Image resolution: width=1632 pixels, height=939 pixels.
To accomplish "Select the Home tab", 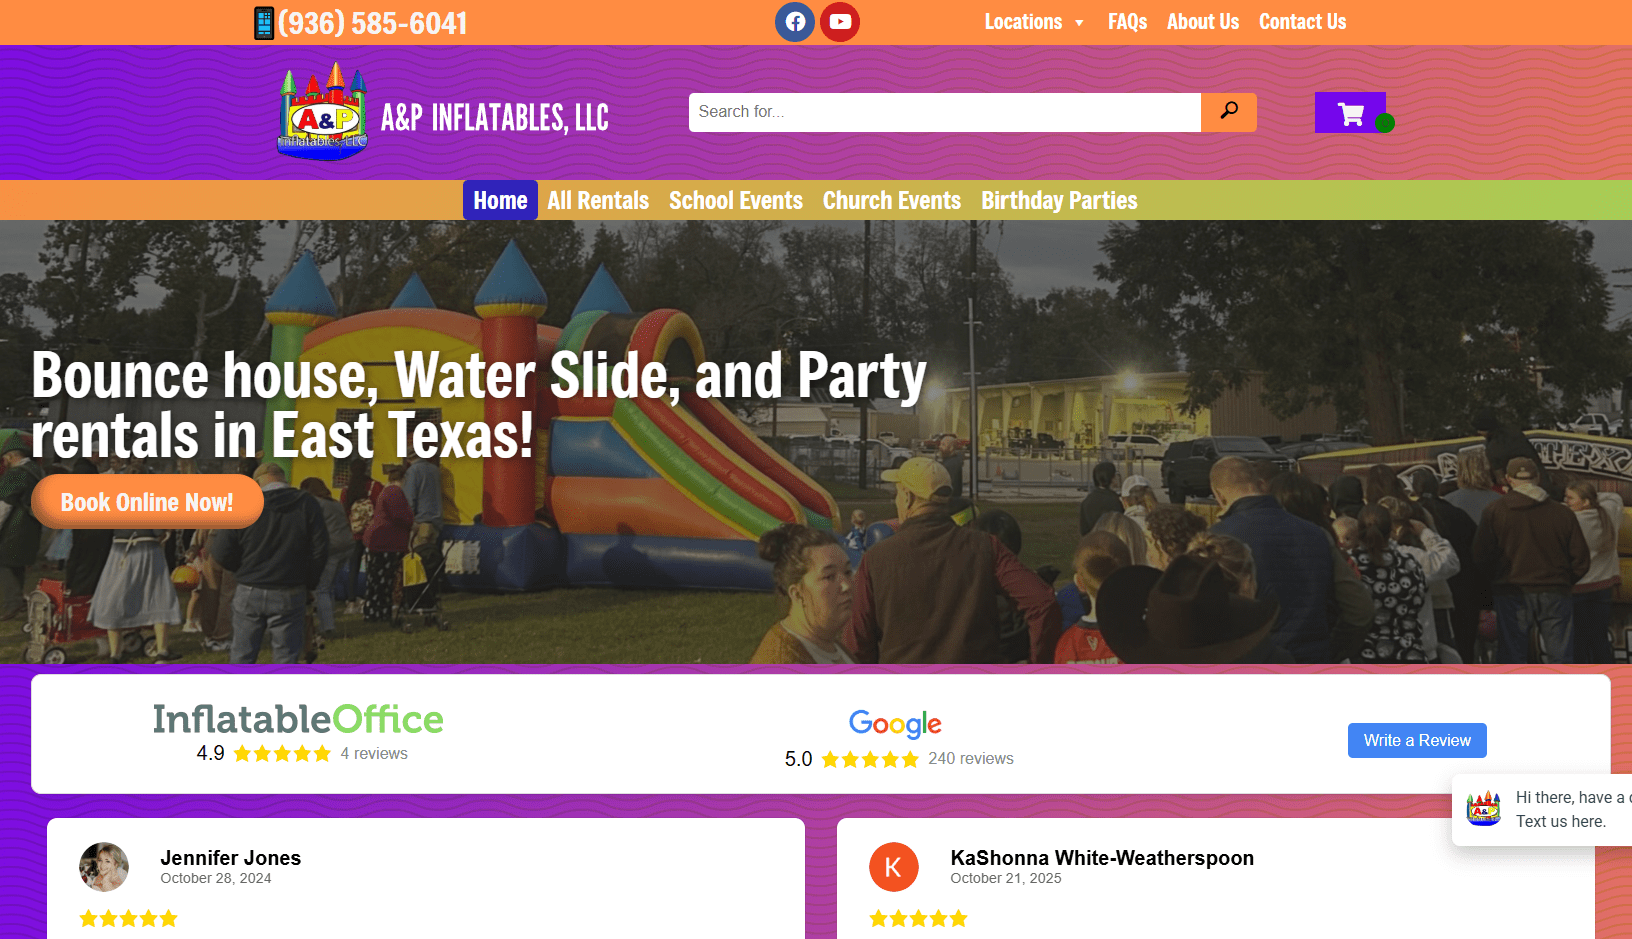I will 500,200.
